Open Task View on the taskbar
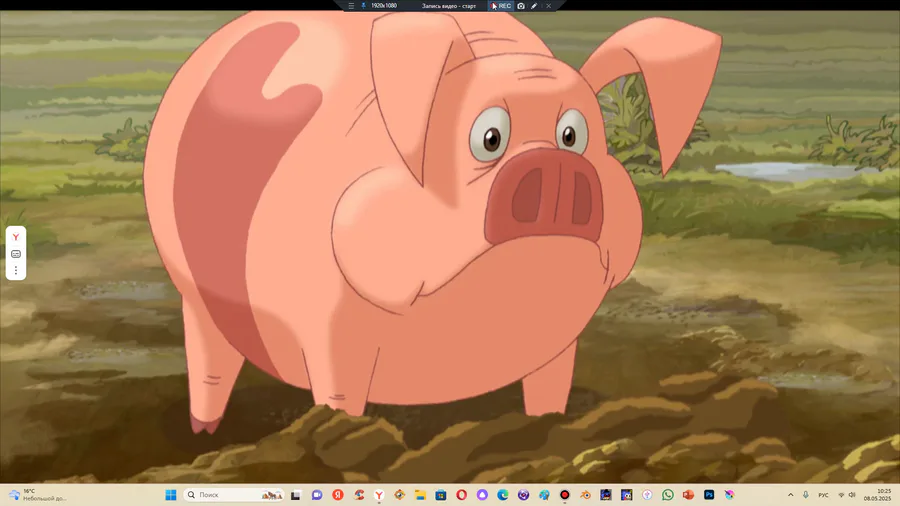This screenshot has width=900, height=506. [296, 495]
